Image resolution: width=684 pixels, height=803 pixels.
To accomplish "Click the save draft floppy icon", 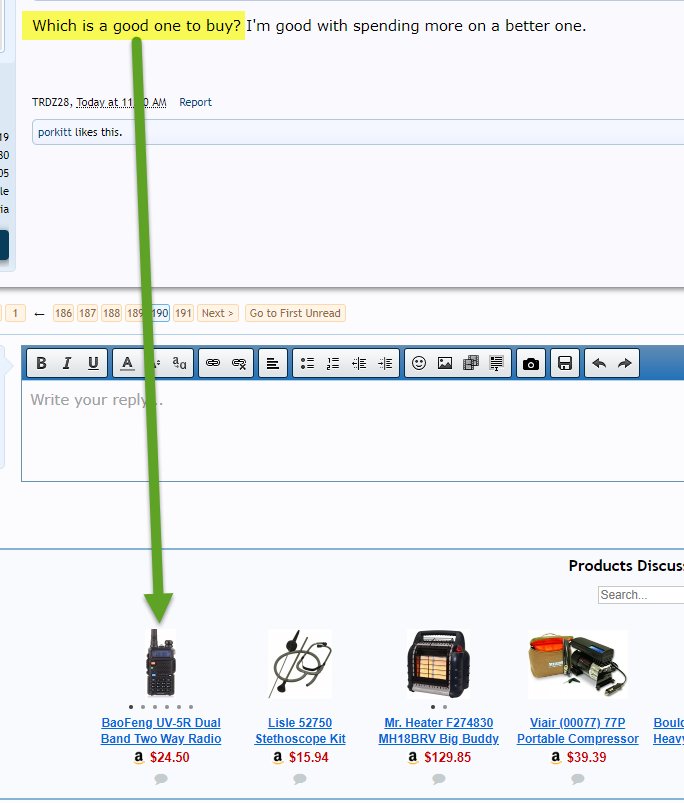I will [x=565, y=363].
